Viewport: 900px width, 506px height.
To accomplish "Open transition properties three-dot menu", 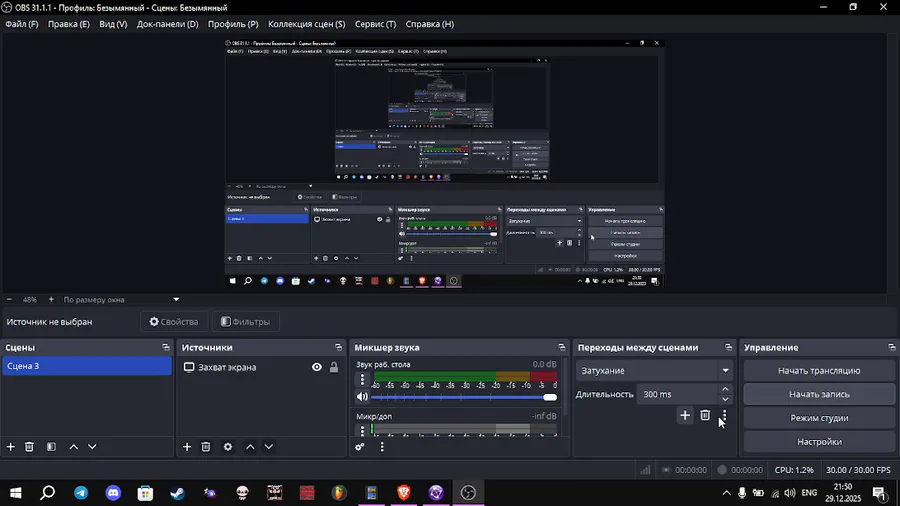I will (x=724, y=415).
